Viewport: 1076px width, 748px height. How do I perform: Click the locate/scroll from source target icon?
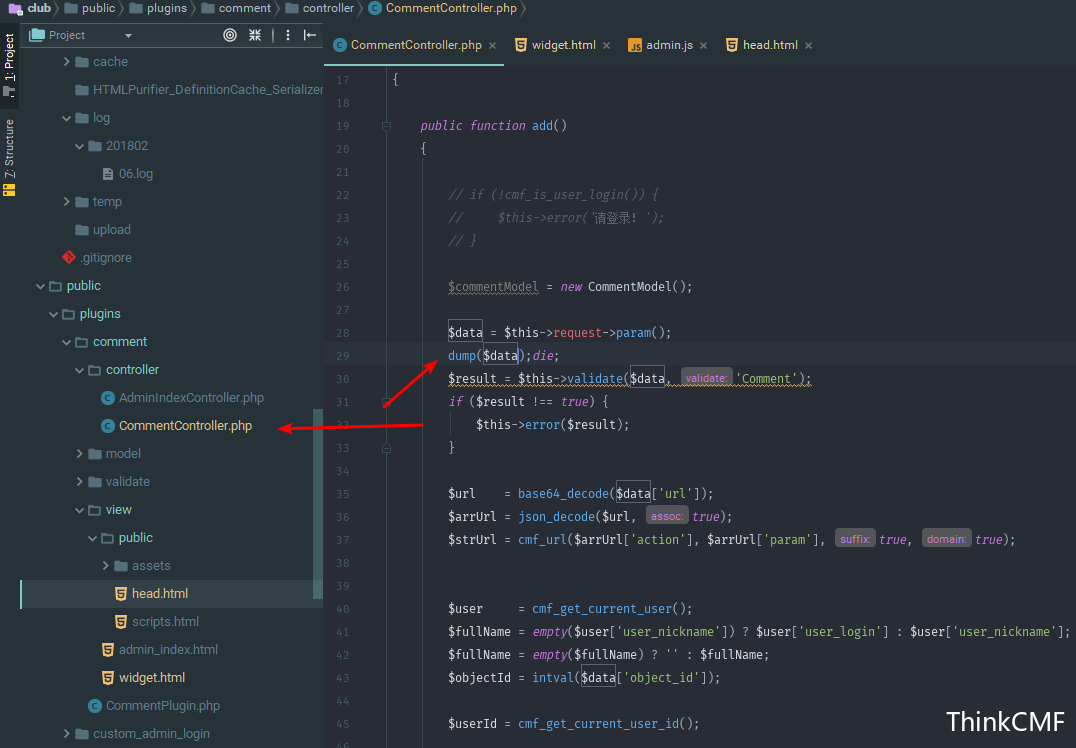point(230,35)
